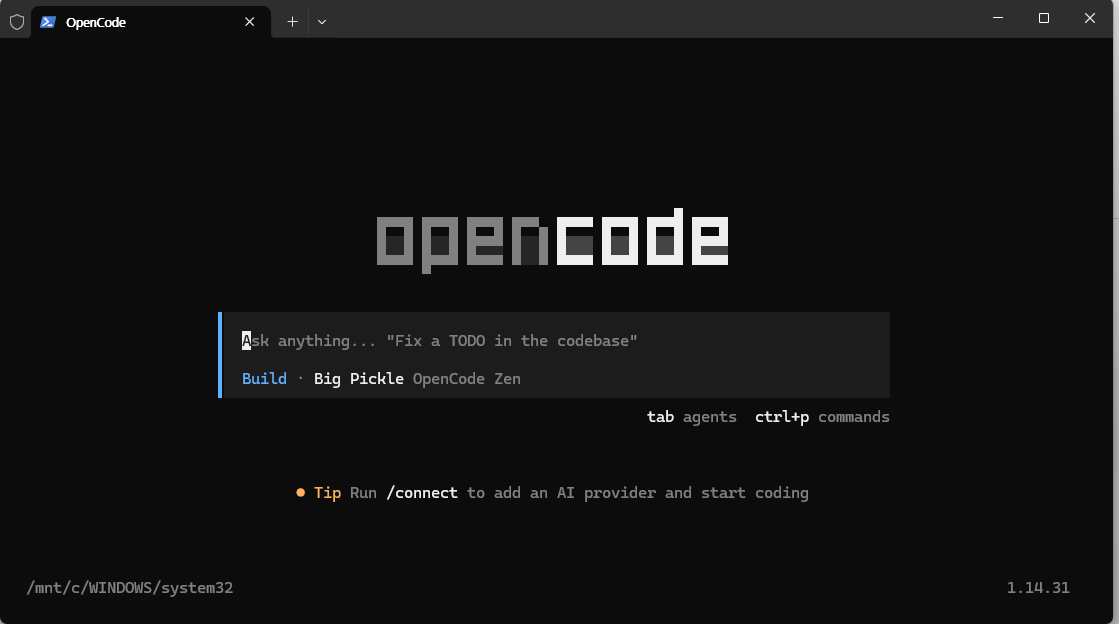Image resolution: width=1119 pixels, height=624 pixels.
Task: Click the "tab agents" hint
Action: click(692, 417)
